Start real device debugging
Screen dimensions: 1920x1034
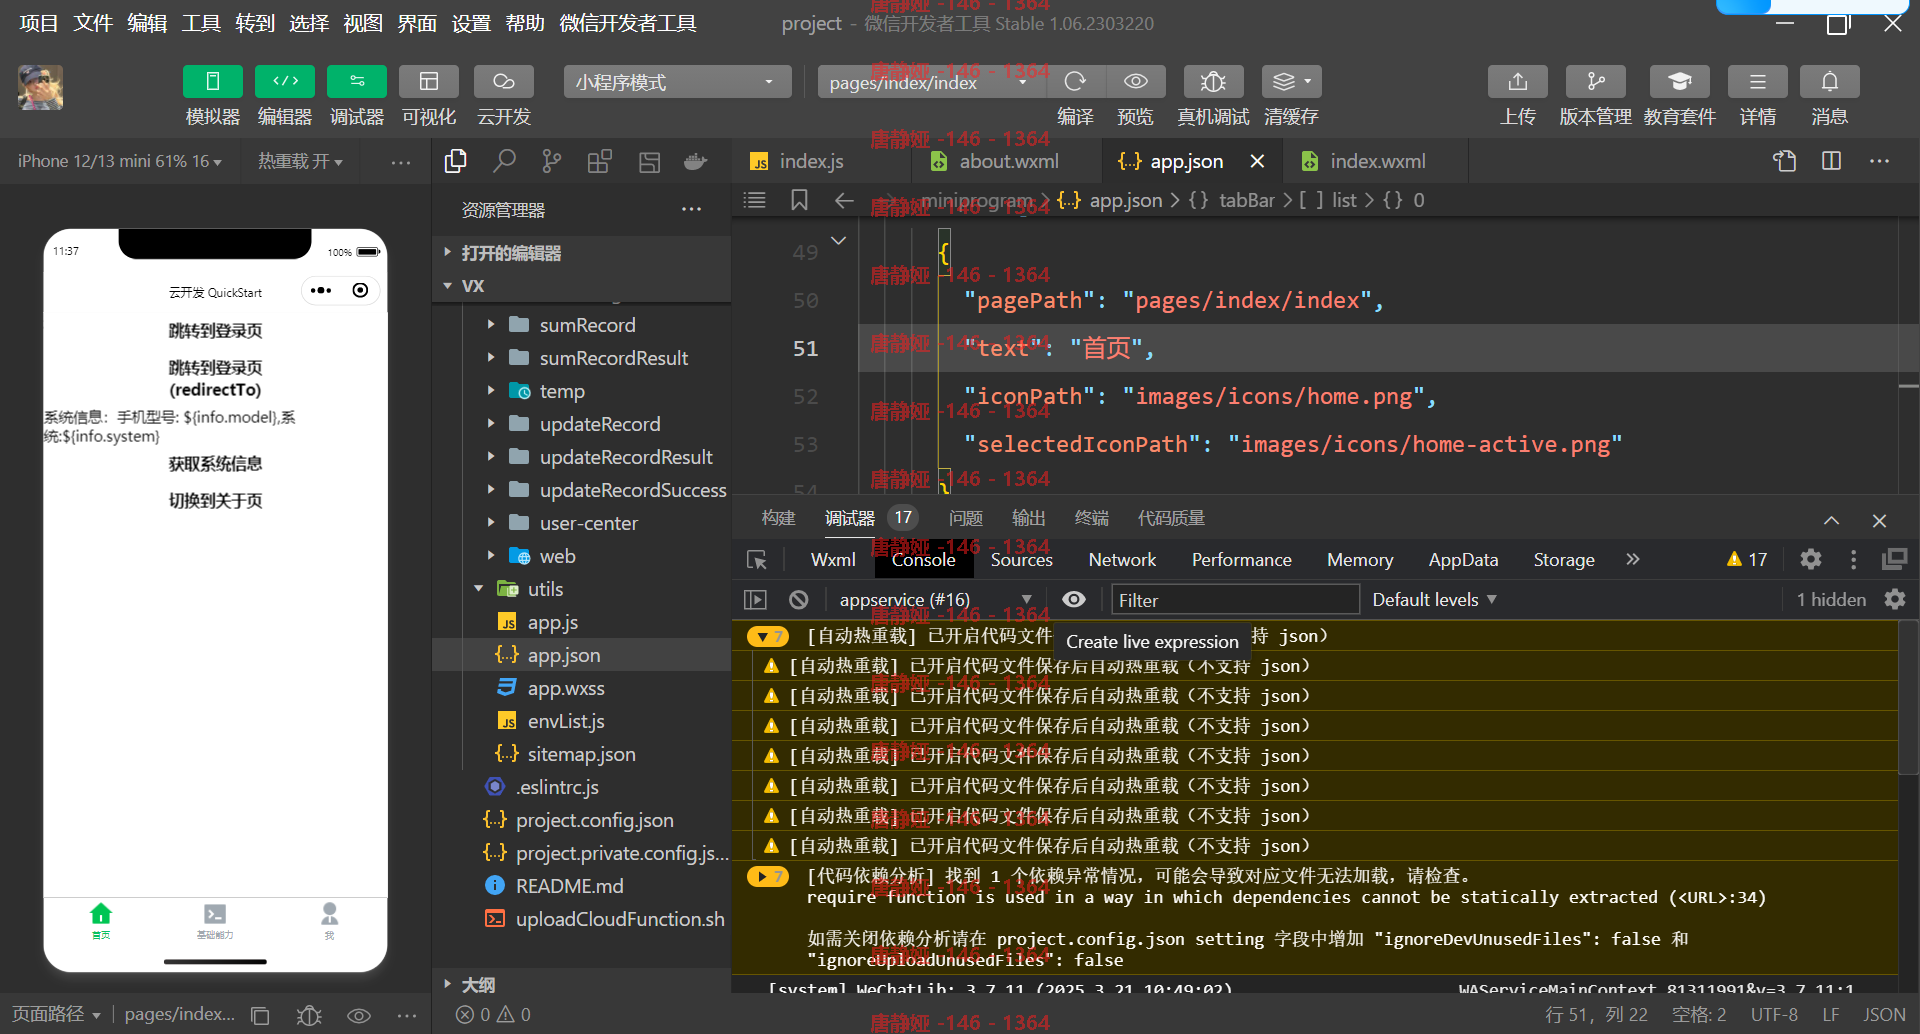pyautogui.click(x=1213, y=82)
